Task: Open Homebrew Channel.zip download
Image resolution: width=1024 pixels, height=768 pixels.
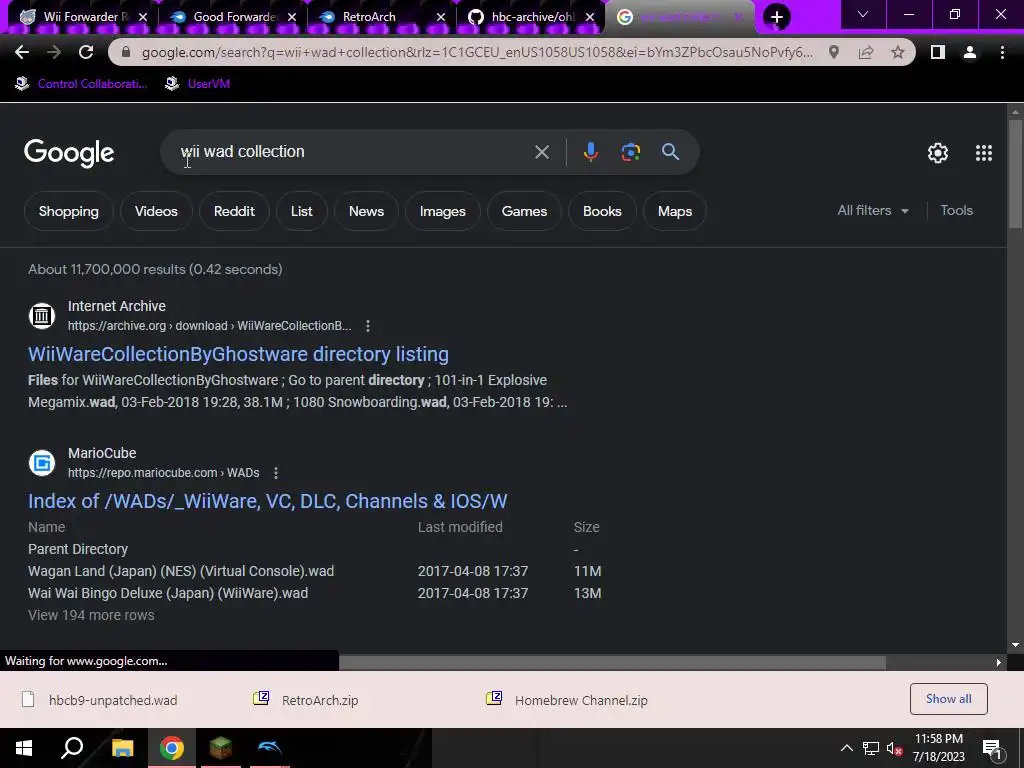Action: click(x=567, y=700)
